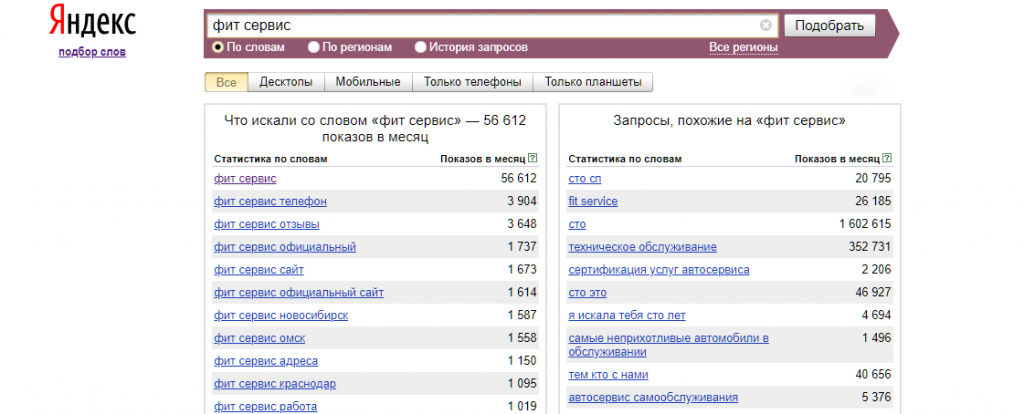Screen dimensions: 1024x414
Task: Select the '1 602 615' impressions value
Action: point(865,224)
